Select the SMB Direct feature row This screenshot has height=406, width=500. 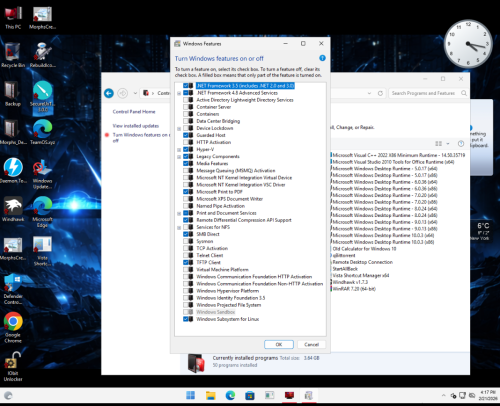[x=208, y=234]
